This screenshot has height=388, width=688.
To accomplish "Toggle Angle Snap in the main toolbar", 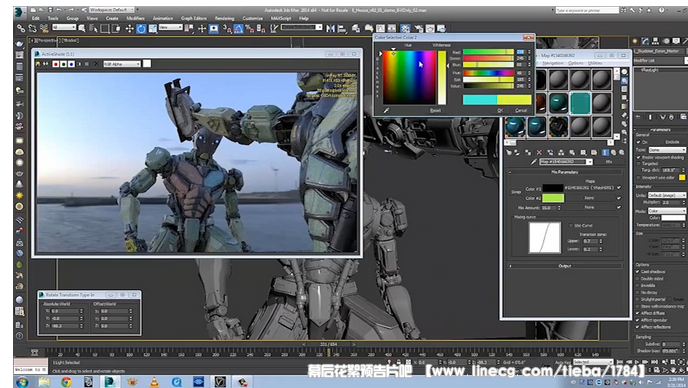I will (239, 29).
